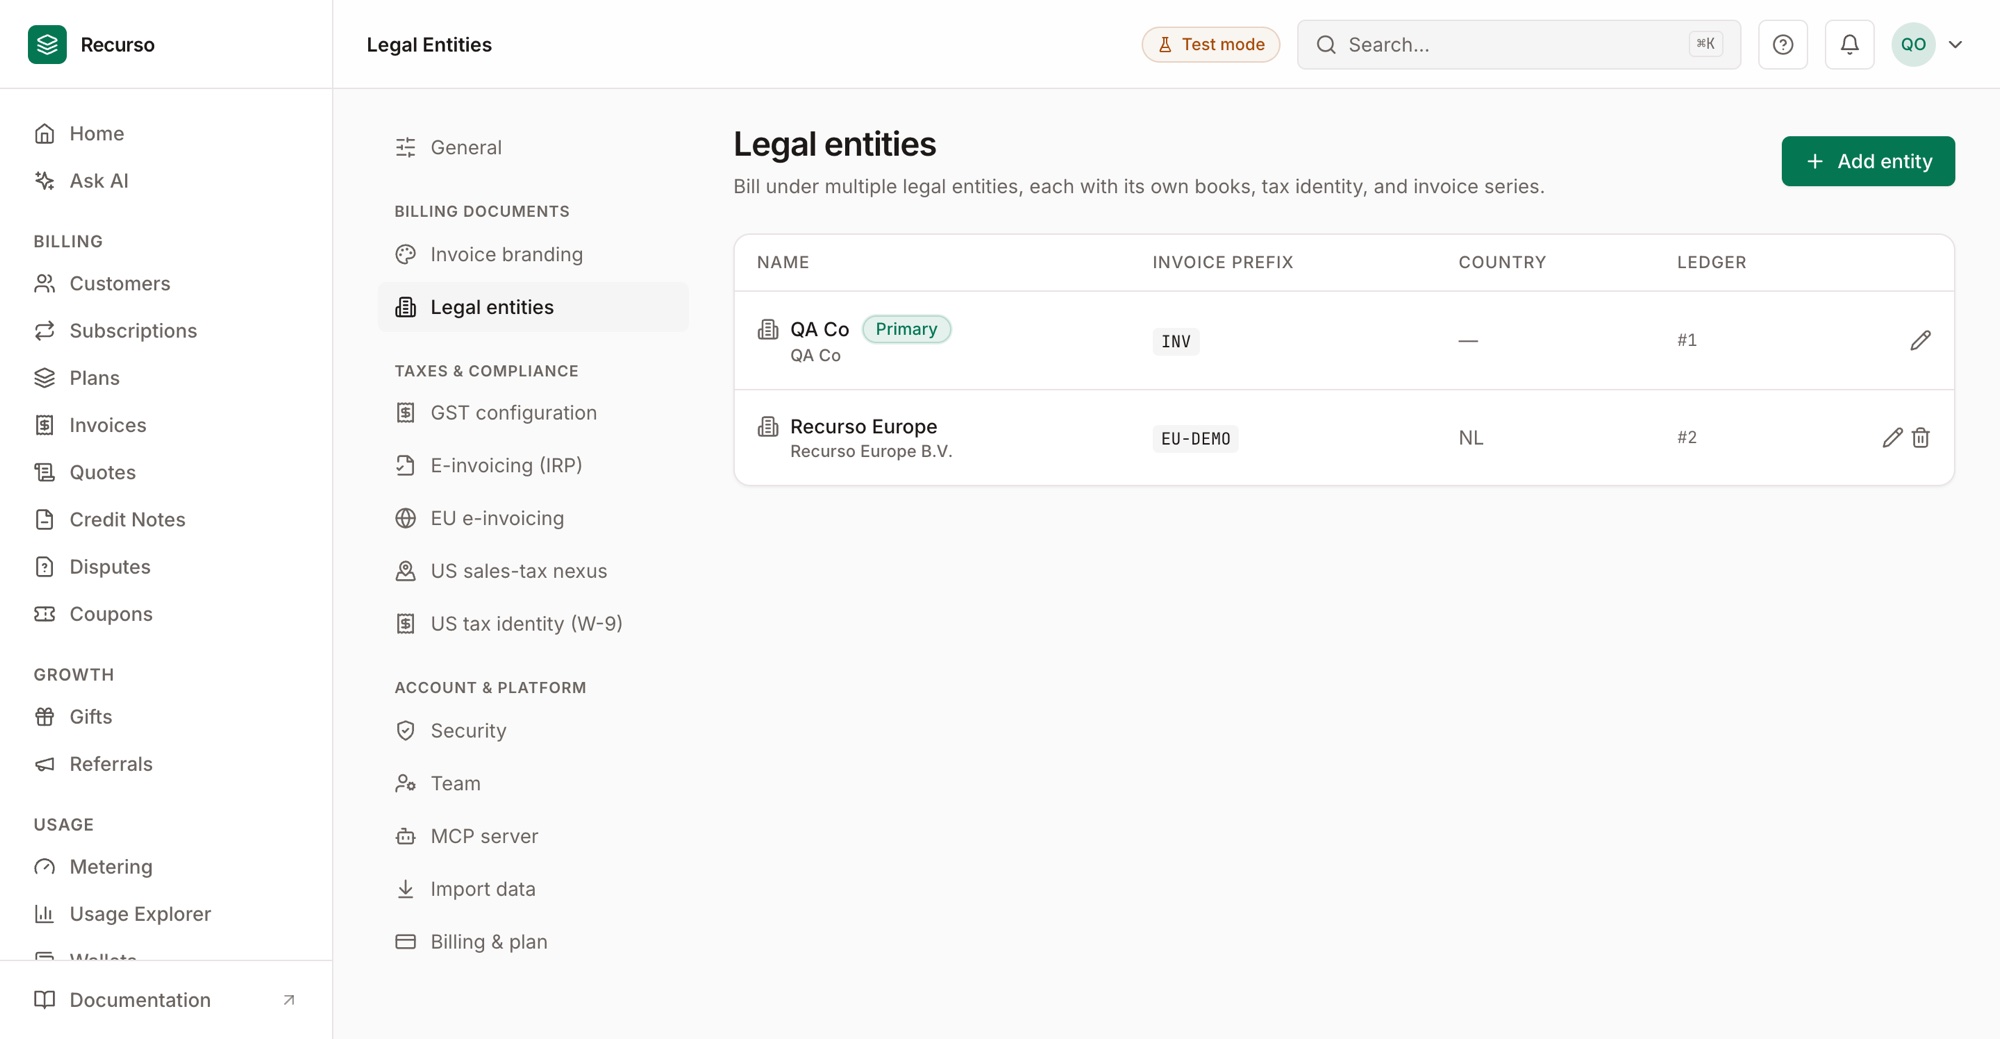Click the Recurso logo icon
The width and height of the screenshot is (2000, 1039).
tap(47, 44)
